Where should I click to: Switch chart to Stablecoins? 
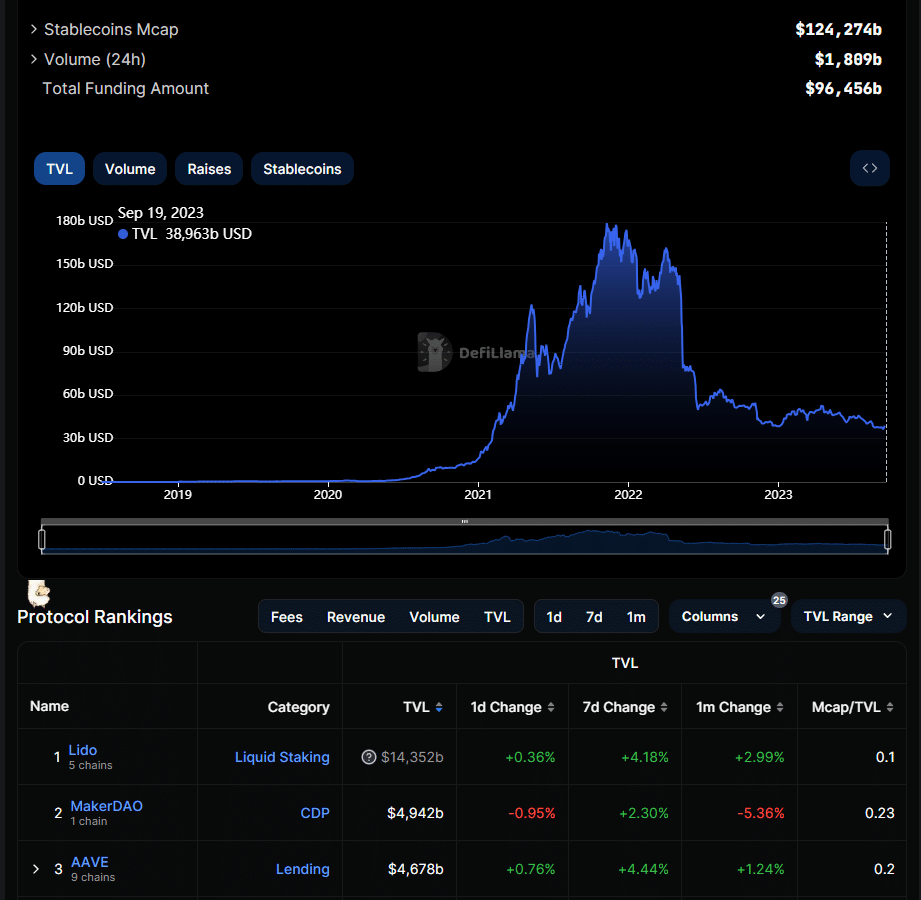(x=302, y=169)
